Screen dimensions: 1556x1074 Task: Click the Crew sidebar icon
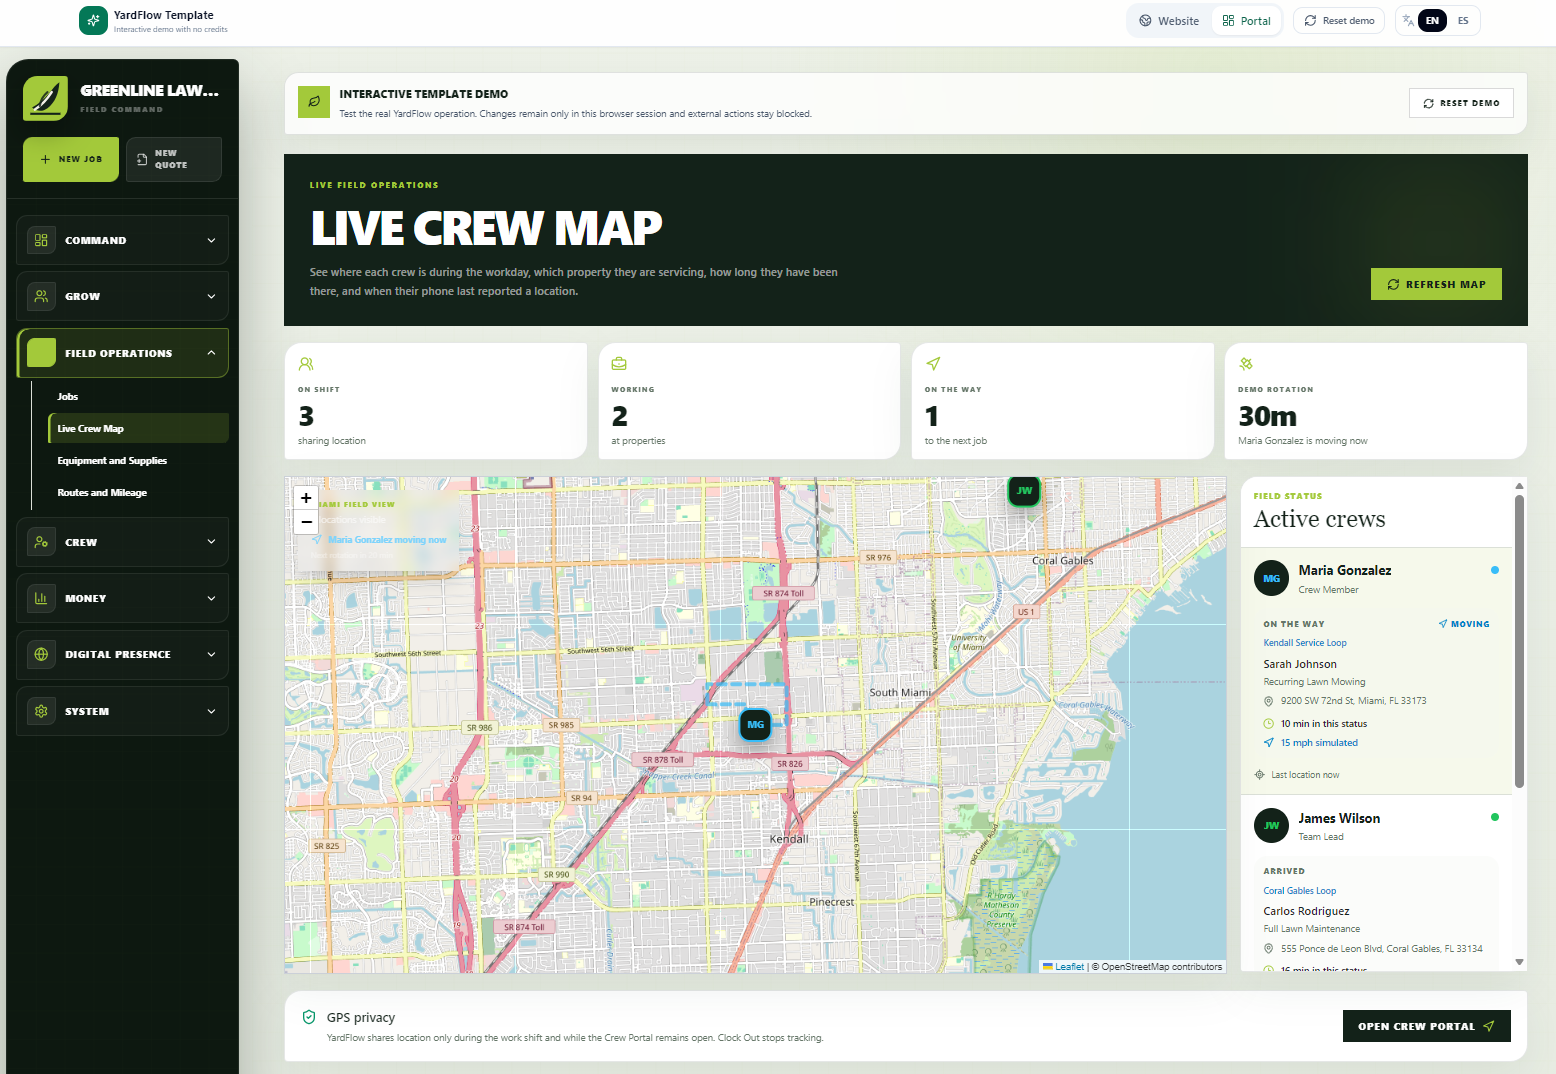click(41, 542)
